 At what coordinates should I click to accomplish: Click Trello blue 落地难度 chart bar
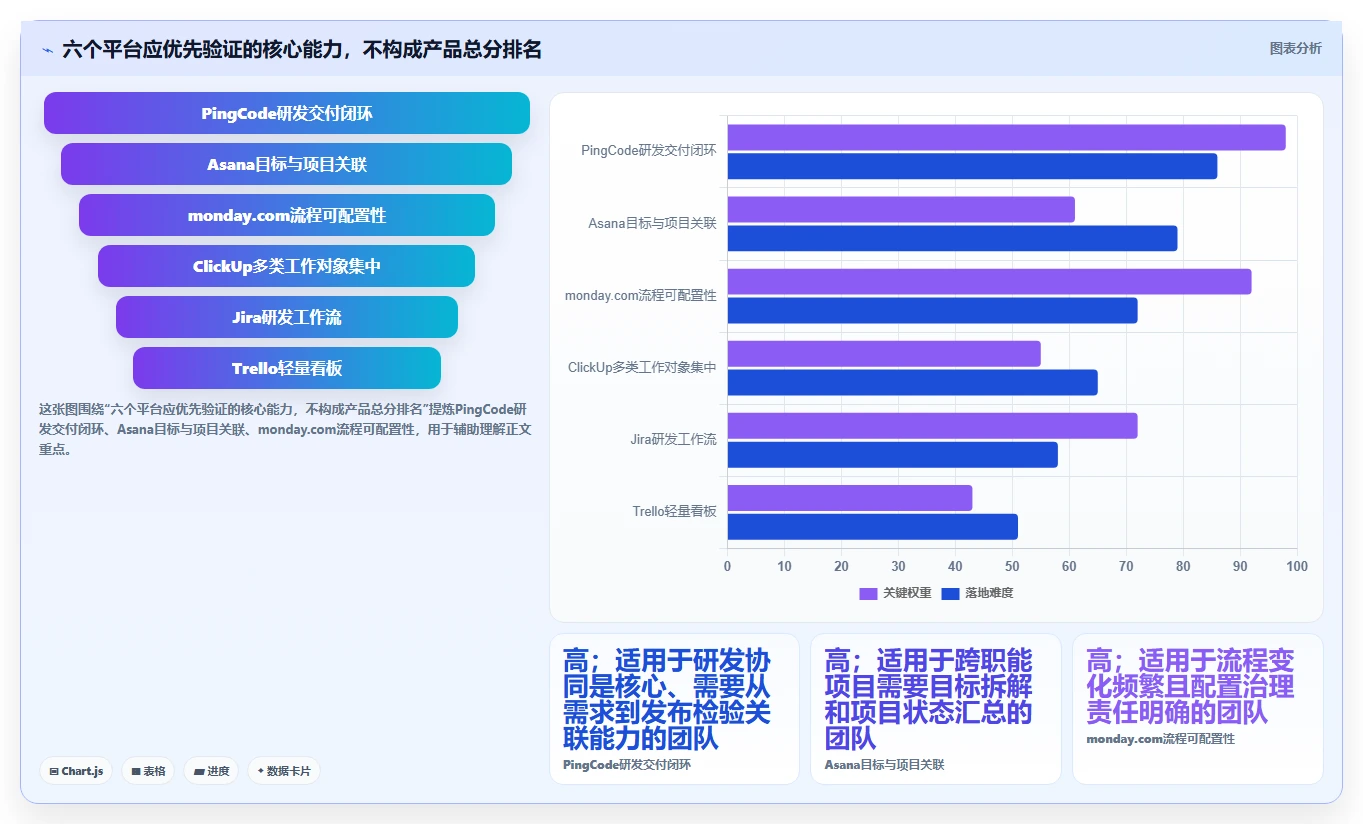click(x=872, y=527)
